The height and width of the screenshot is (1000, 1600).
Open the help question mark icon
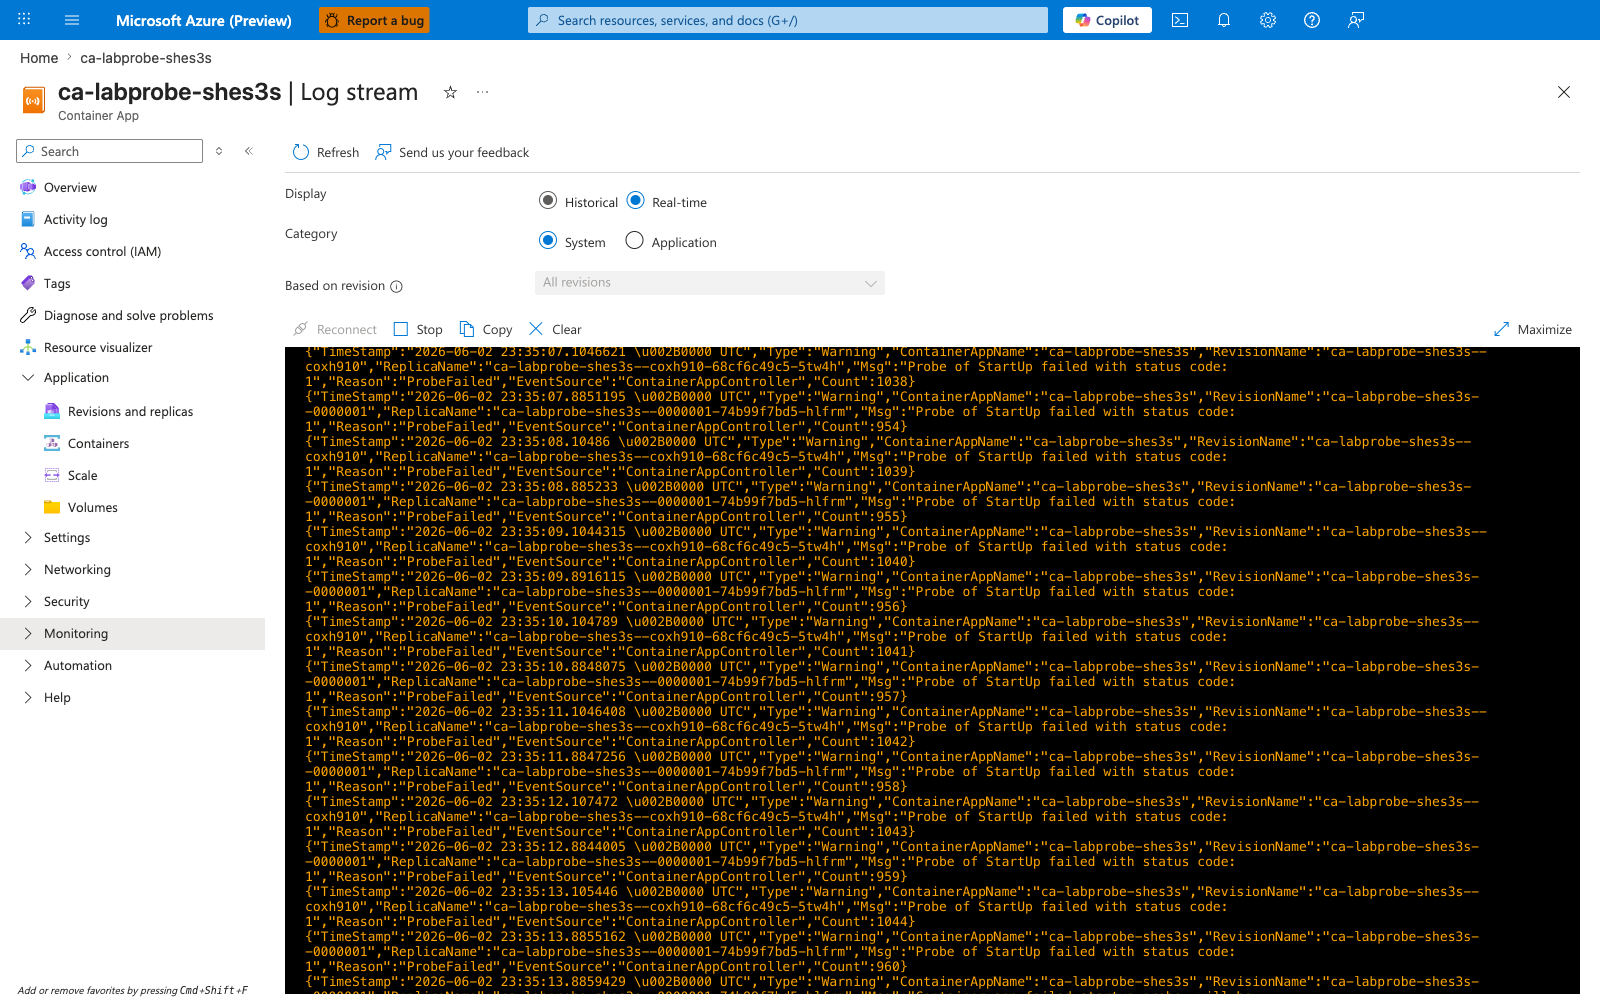[1312, 20]
